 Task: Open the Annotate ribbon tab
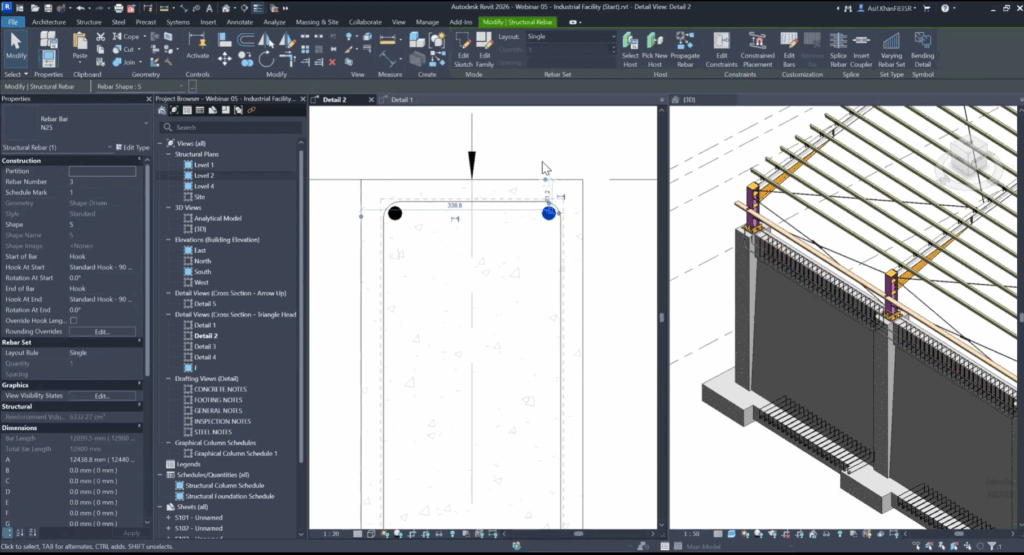tap(240, 22)
